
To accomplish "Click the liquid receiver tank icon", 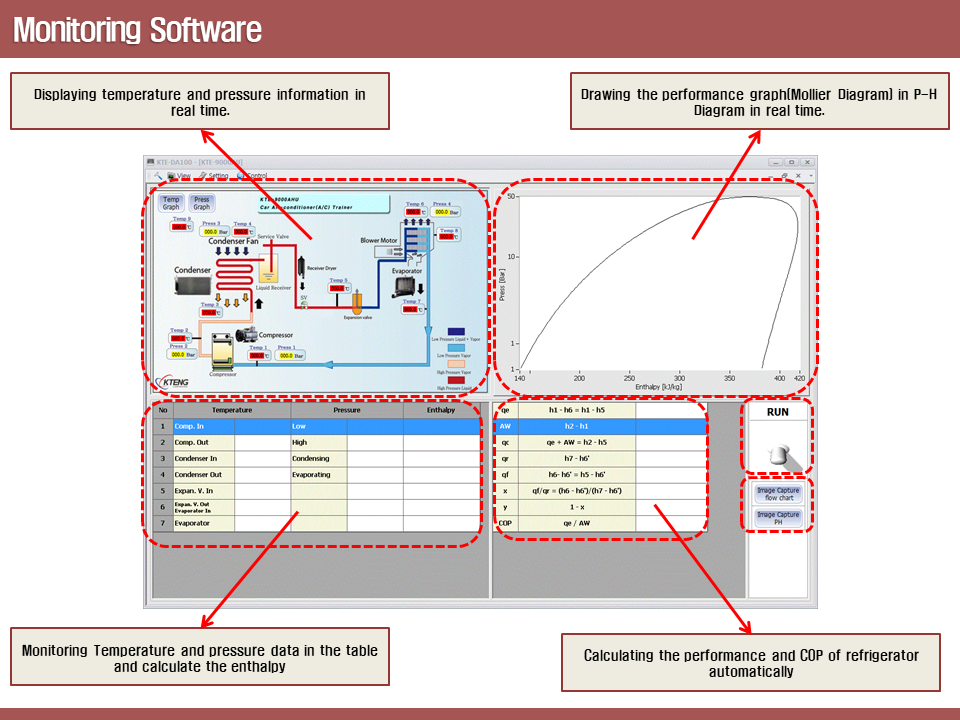I will click(x=267, y=265).
